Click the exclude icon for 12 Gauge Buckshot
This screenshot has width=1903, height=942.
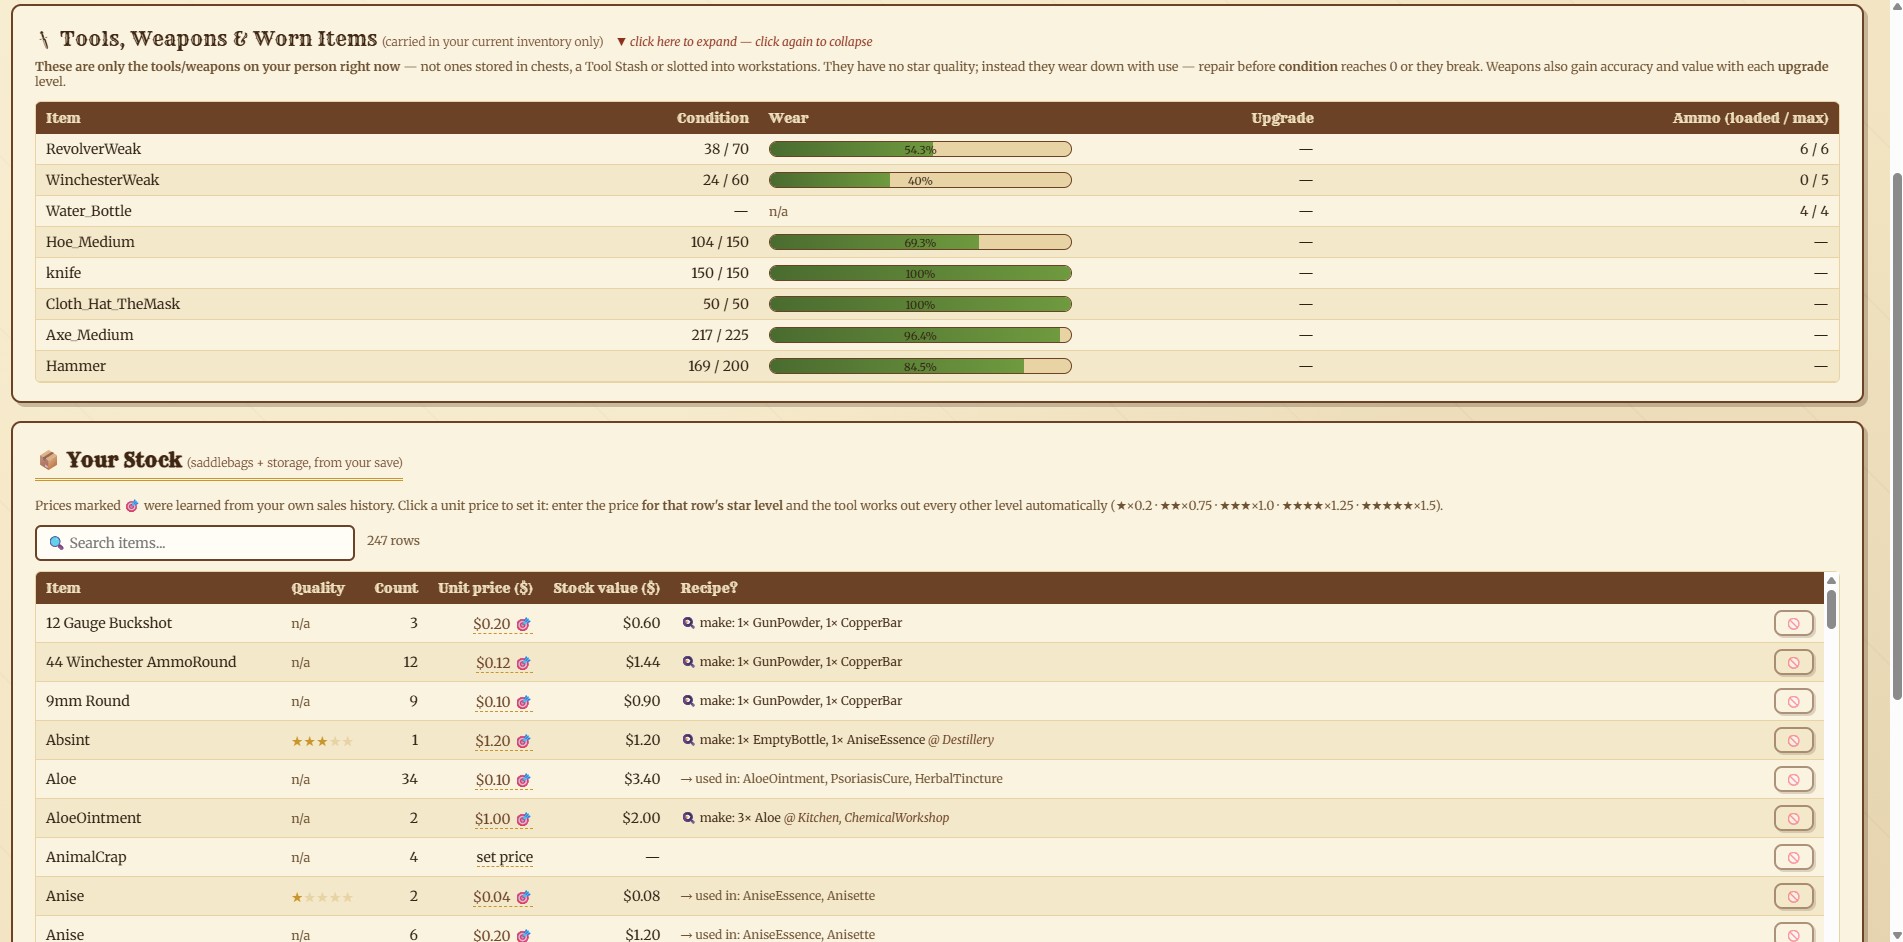(x=1793, y=623)
